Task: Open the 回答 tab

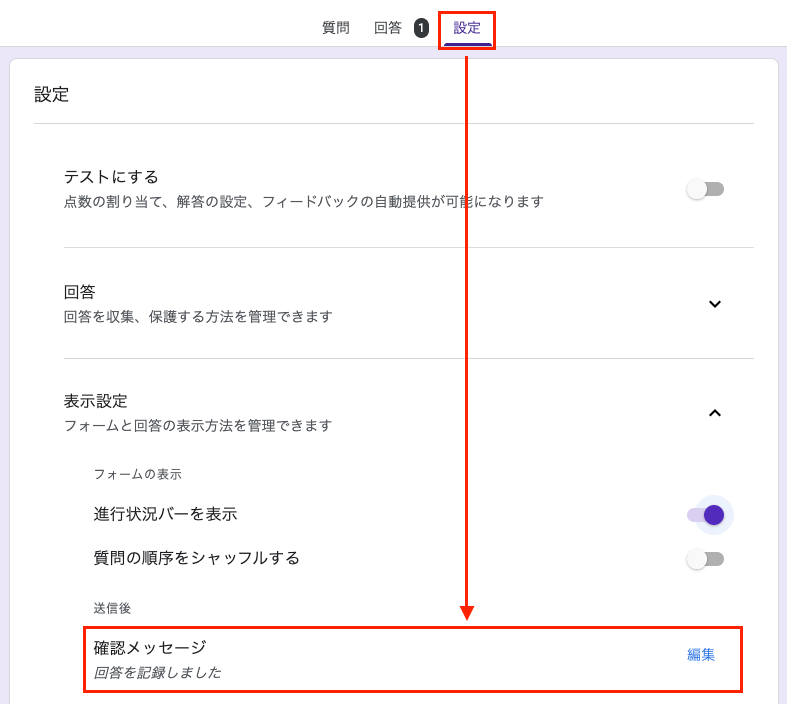Action: [x=388, y=28]
